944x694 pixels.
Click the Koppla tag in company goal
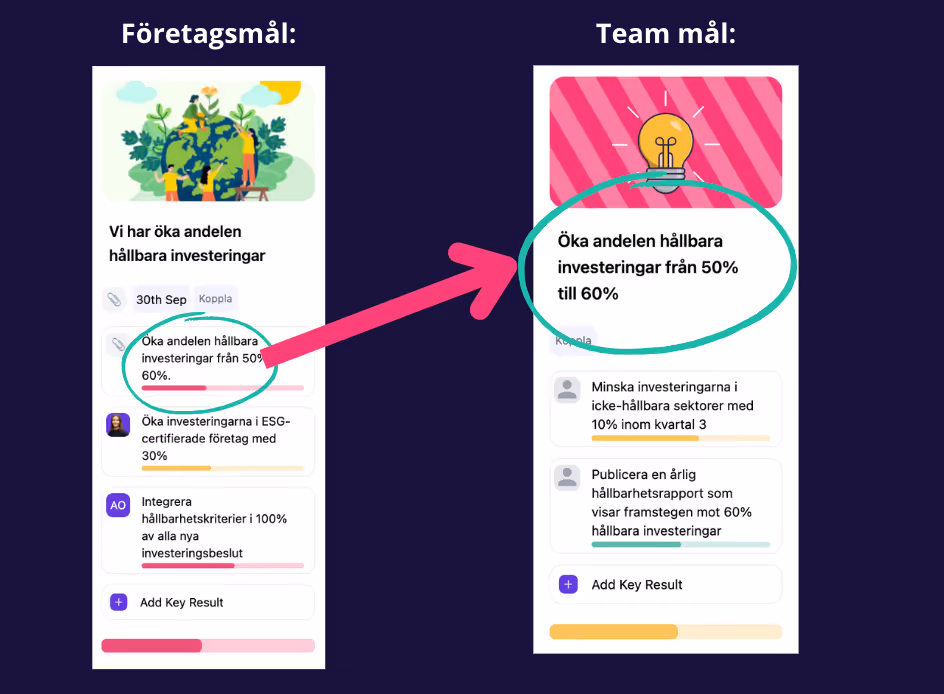[x=215, y=299]
